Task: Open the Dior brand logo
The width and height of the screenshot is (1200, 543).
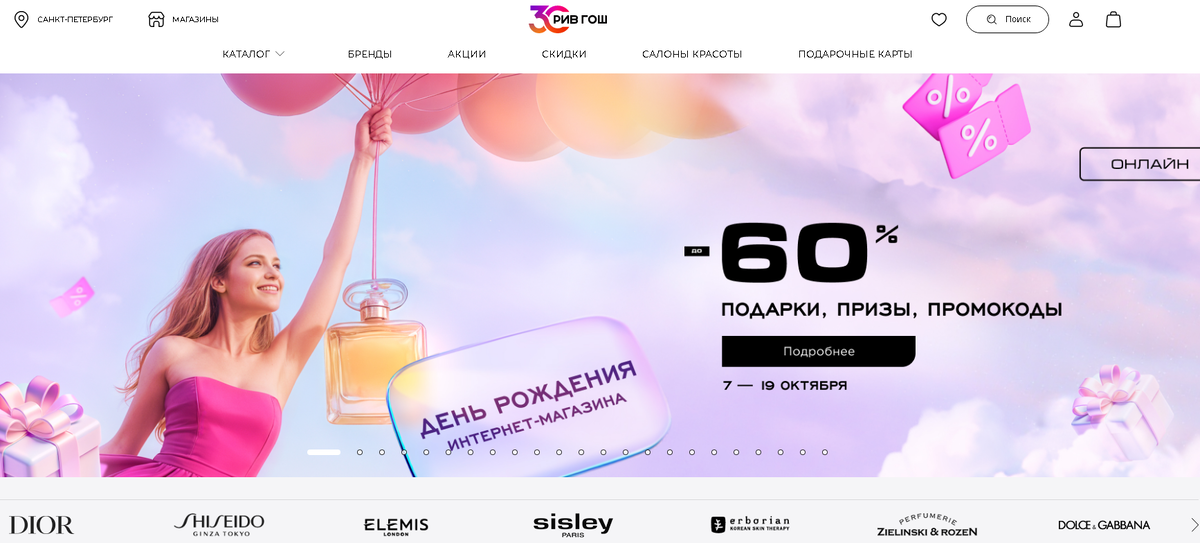Action: (x=41, y=525)
